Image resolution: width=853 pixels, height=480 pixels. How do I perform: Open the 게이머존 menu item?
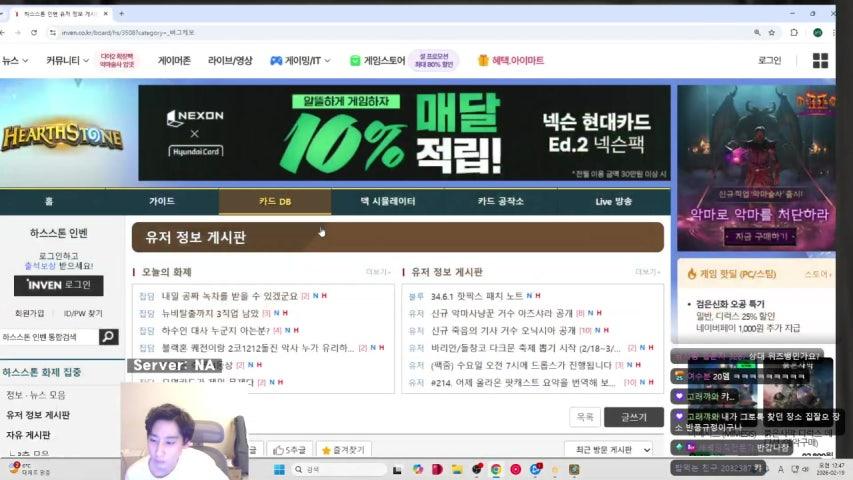[174, 60]
